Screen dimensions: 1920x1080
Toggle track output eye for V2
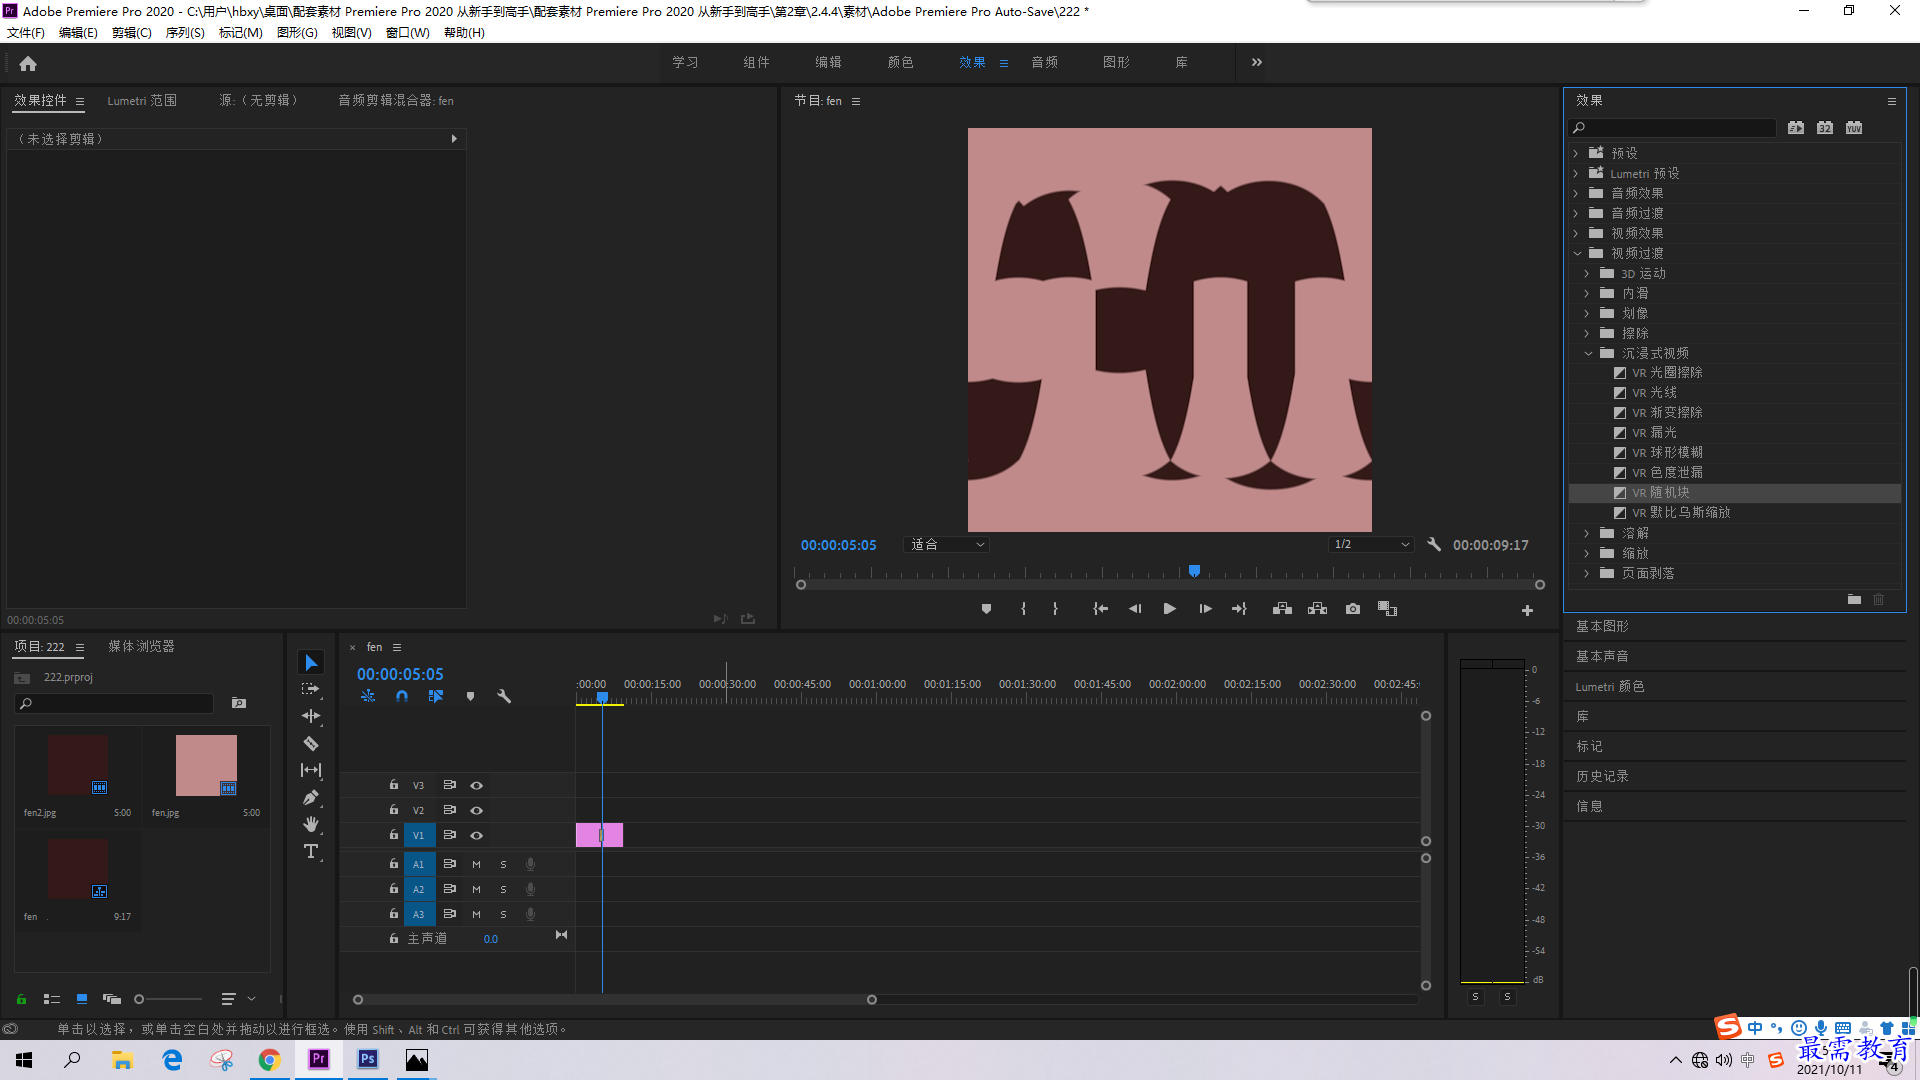(x=477, y=811)
